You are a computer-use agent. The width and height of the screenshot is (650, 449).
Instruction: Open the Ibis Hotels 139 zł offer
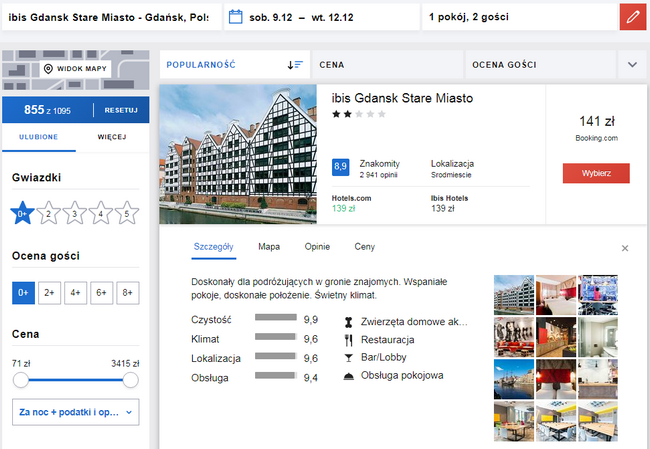point(449,204)
